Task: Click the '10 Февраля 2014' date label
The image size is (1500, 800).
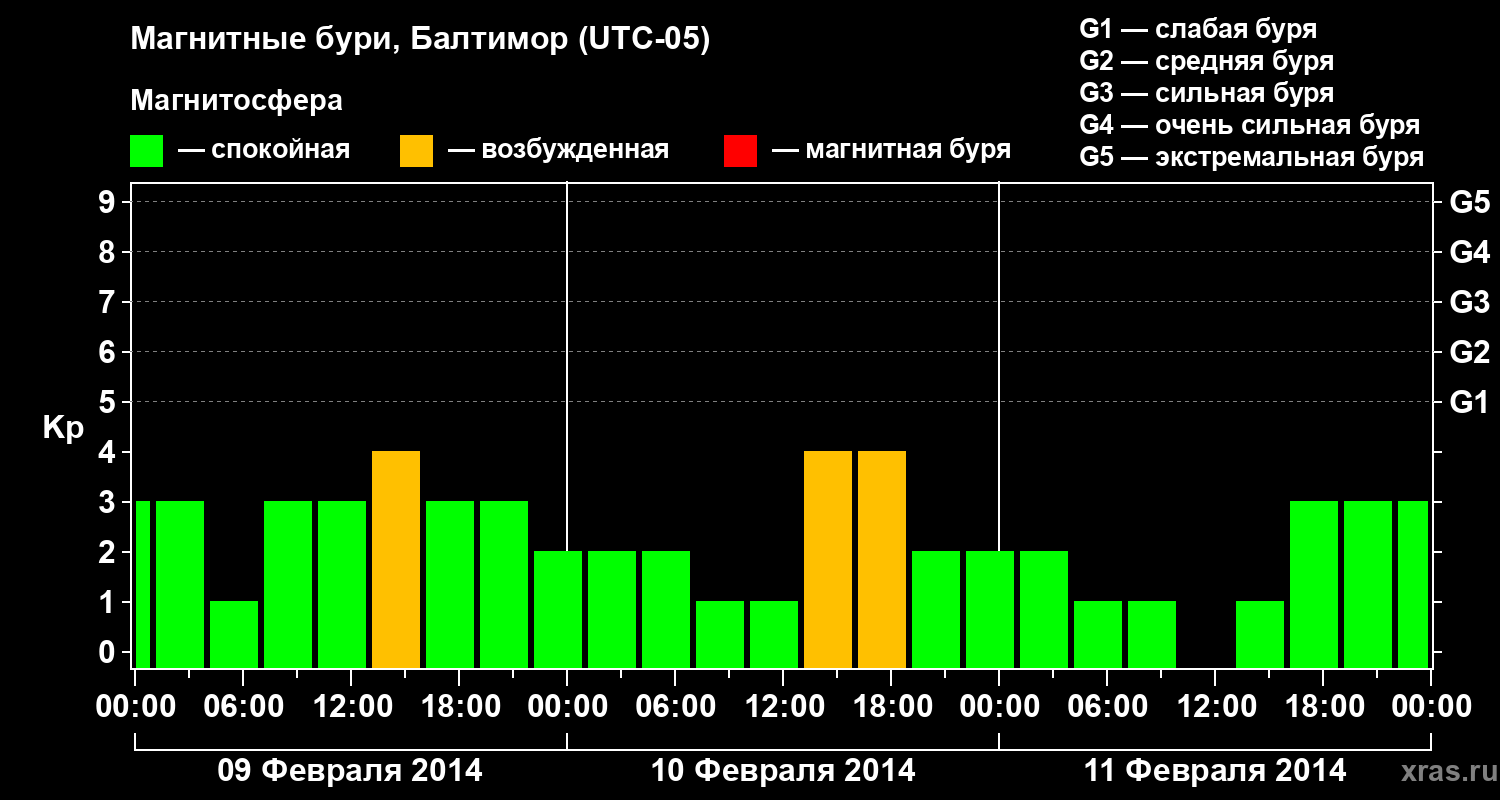Action: click(x=783, y=771)
